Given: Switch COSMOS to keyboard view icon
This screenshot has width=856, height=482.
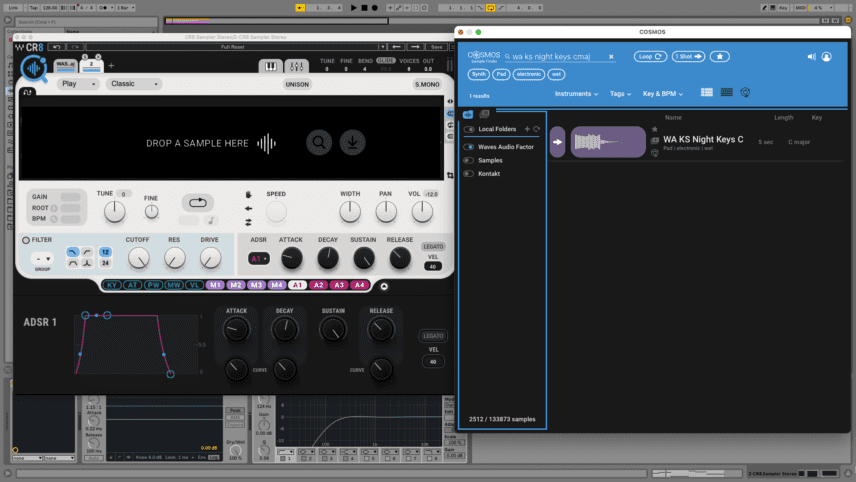Looking at the screenshot, I should pos(726,92).
